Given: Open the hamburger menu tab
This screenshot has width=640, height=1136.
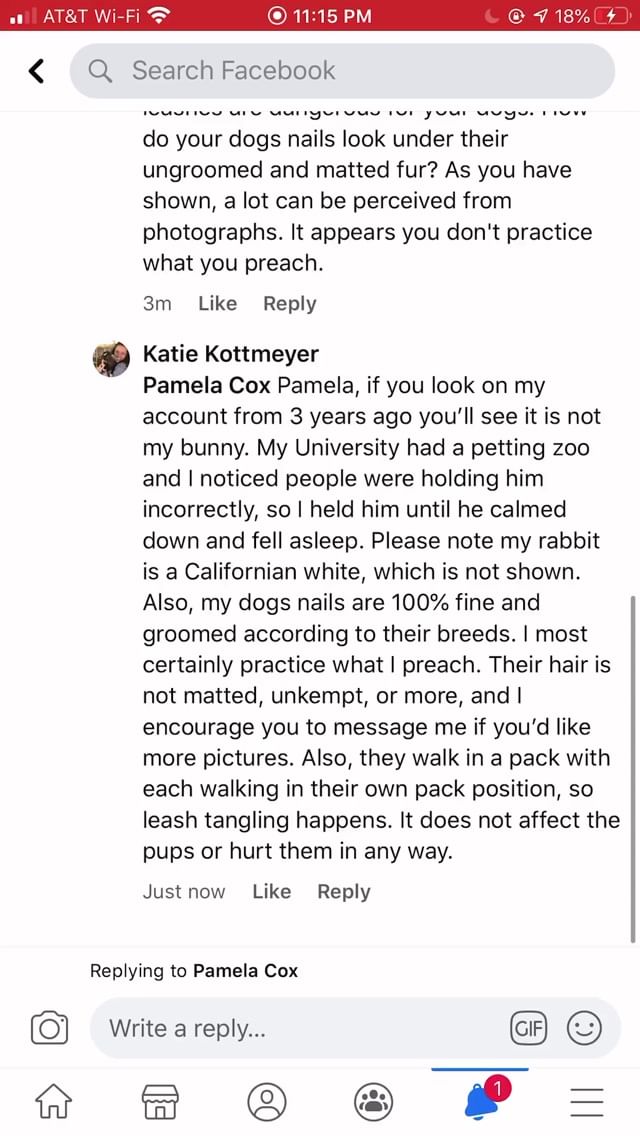Looking at the screenshot, I should 588,1102.
